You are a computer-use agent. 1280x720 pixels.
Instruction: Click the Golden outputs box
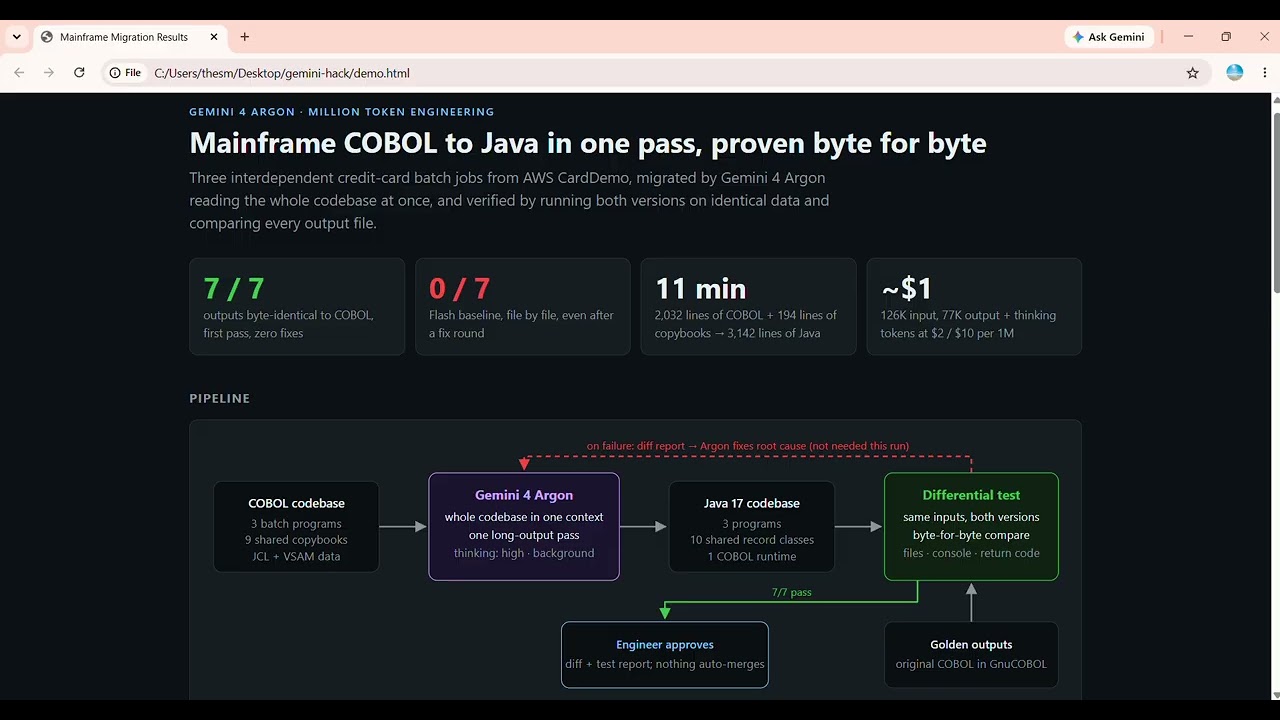click(971, 655)
